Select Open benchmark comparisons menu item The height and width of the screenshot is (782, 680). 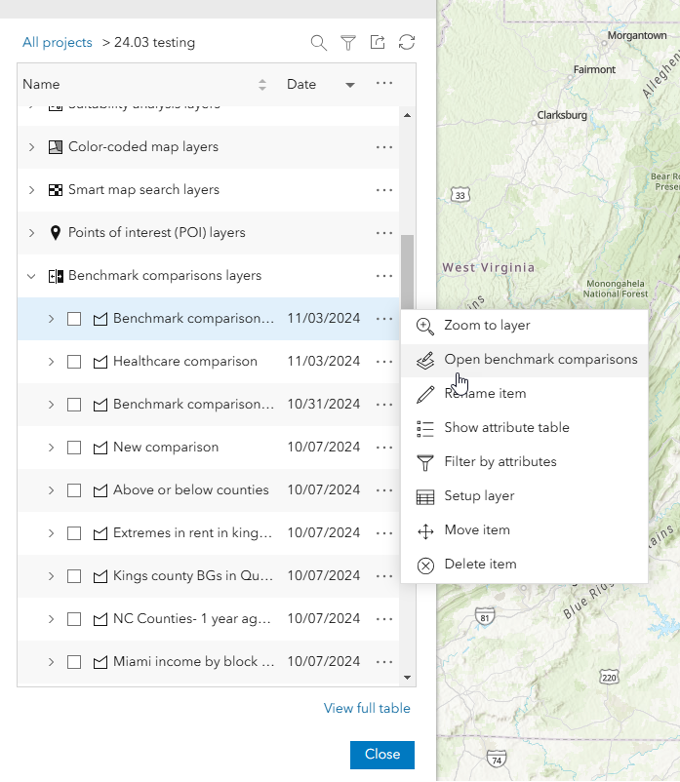[x=540, y=359]
